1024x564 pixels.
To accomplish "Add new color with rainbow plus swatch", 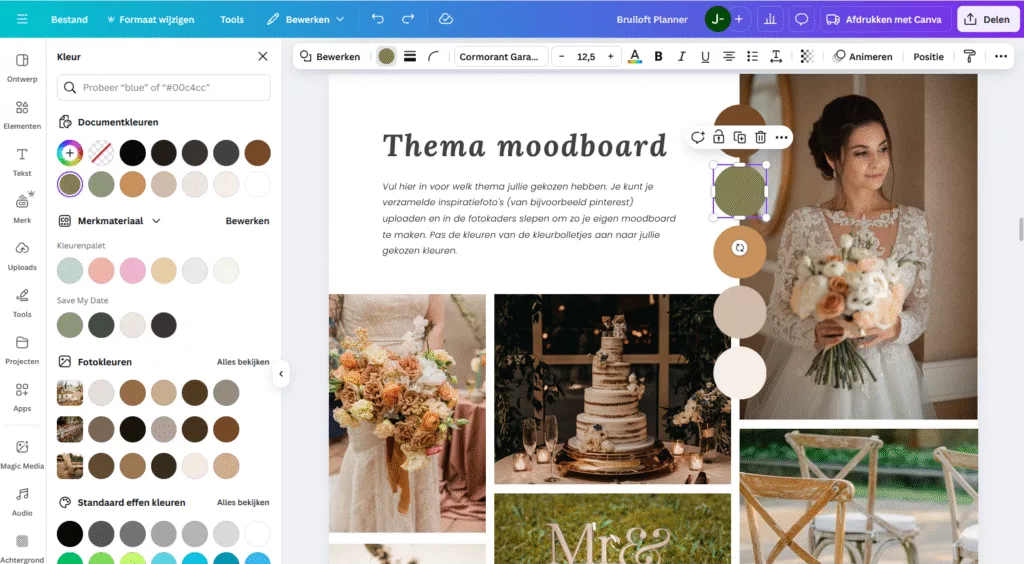I will tap(70, 153).
